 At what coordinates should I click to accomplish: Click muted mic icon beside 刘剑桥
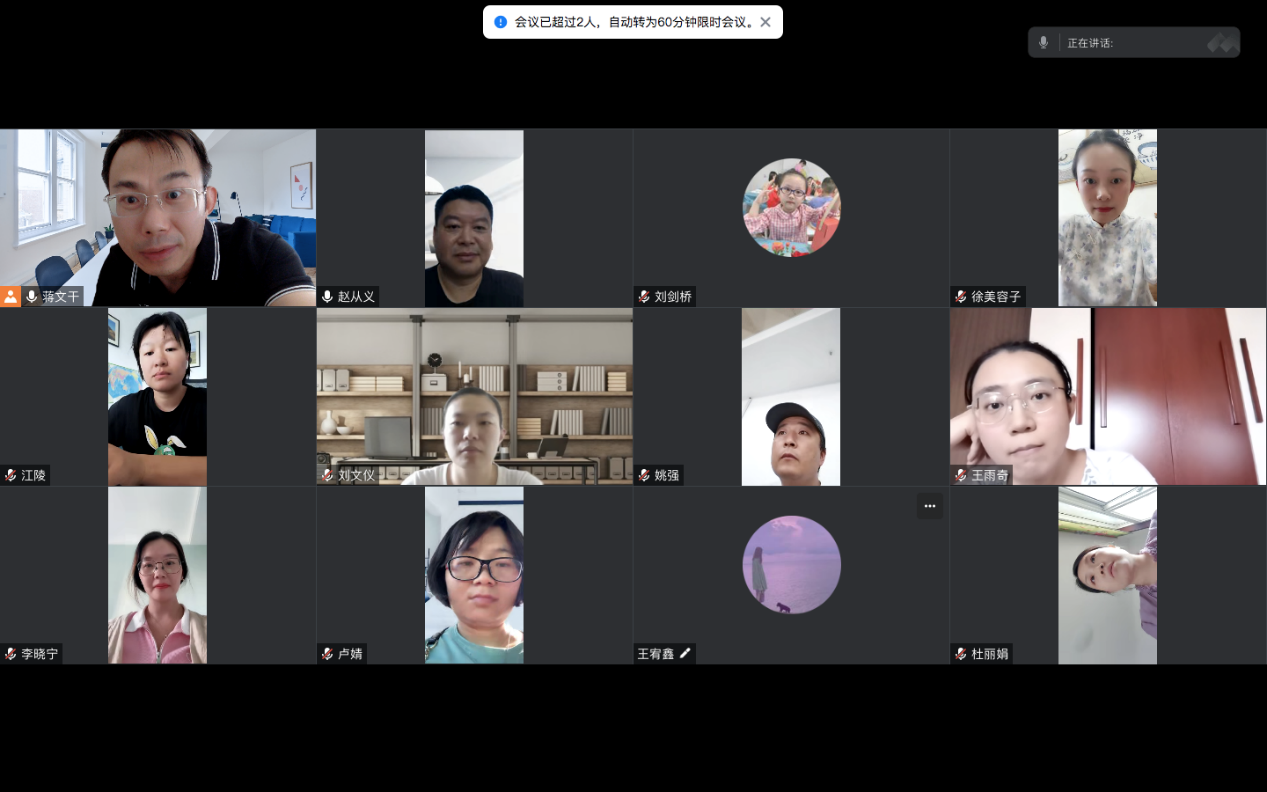644,297
